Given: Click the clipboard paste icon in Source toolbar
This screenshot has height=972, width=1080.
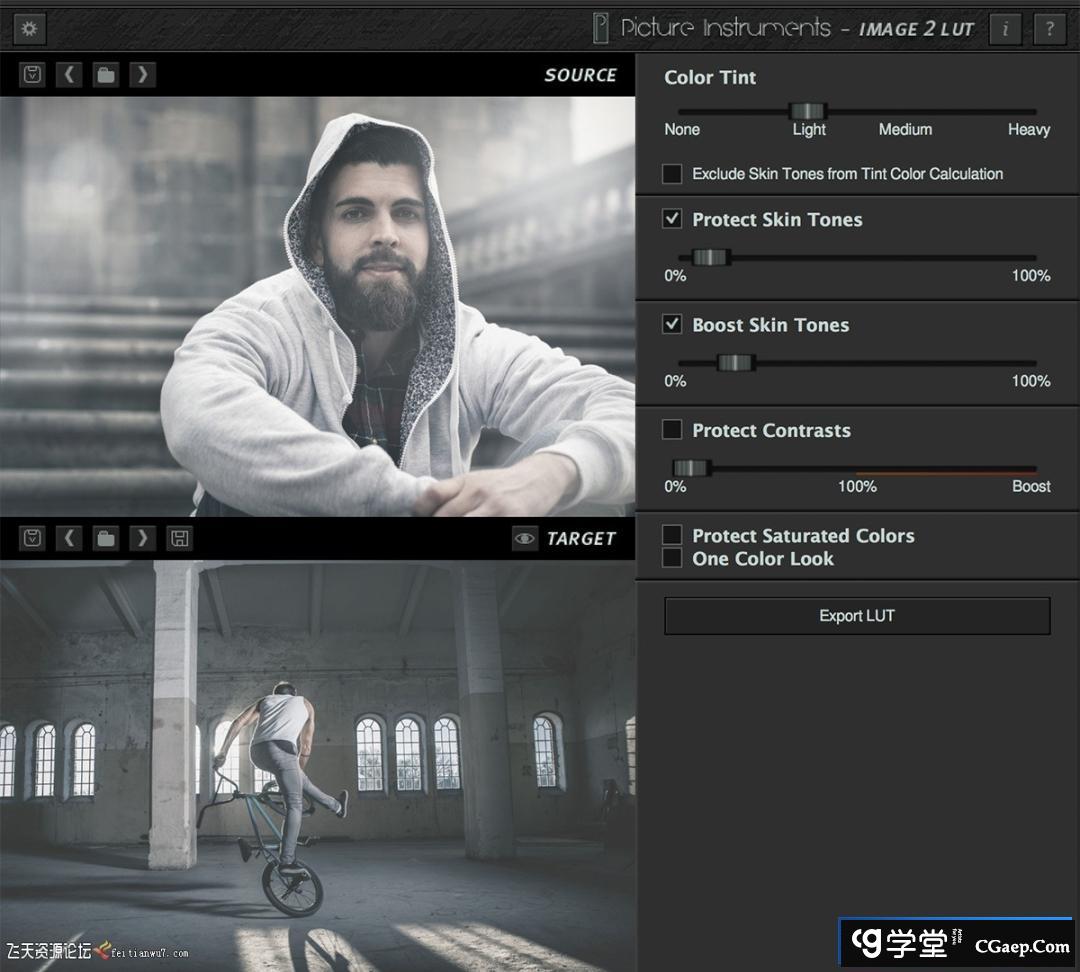Looking at the screenshot, I should pos(33,75).
